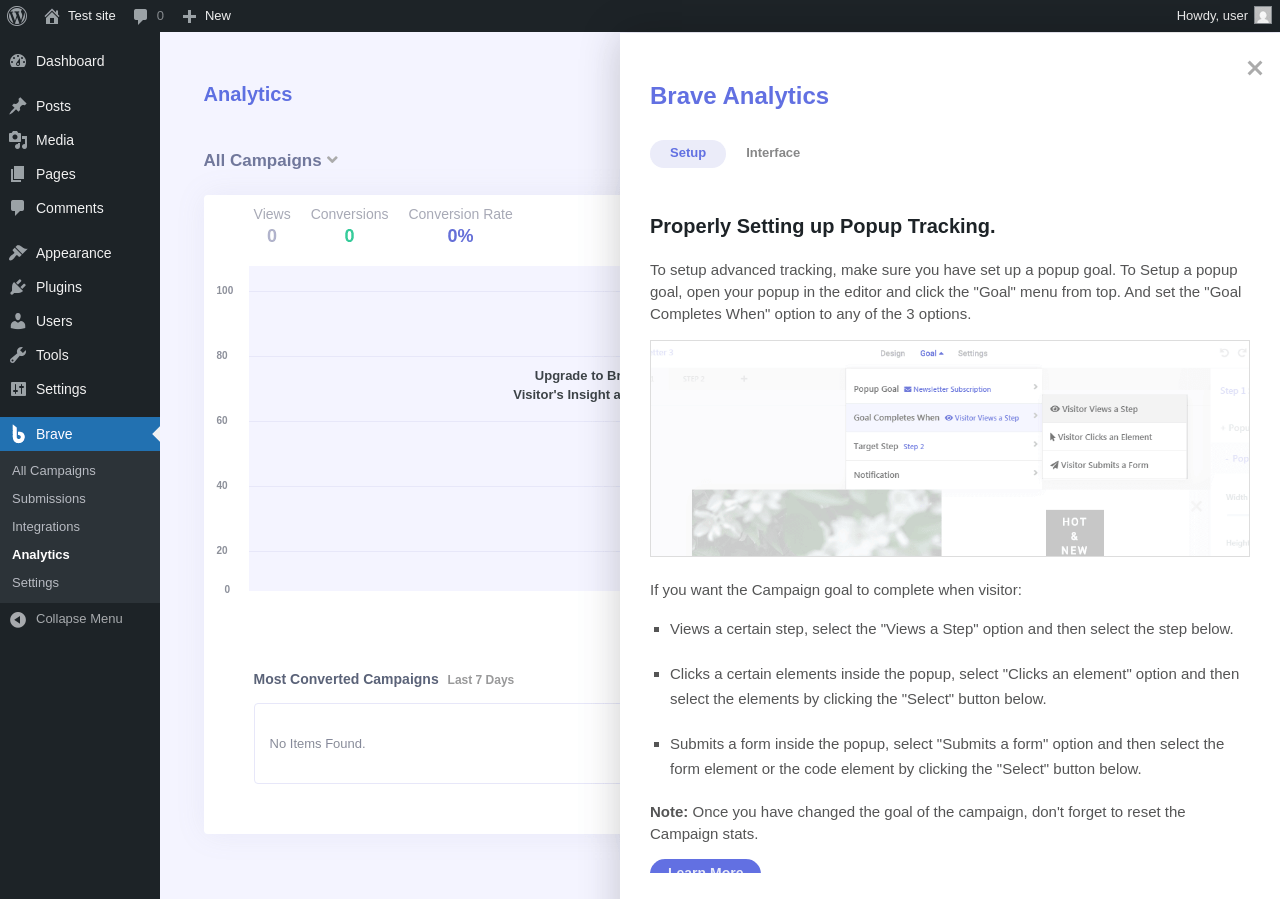Click the popup goal tutorial screenshot
This screenshot has width=1280, height=899.
click(949, 448)
